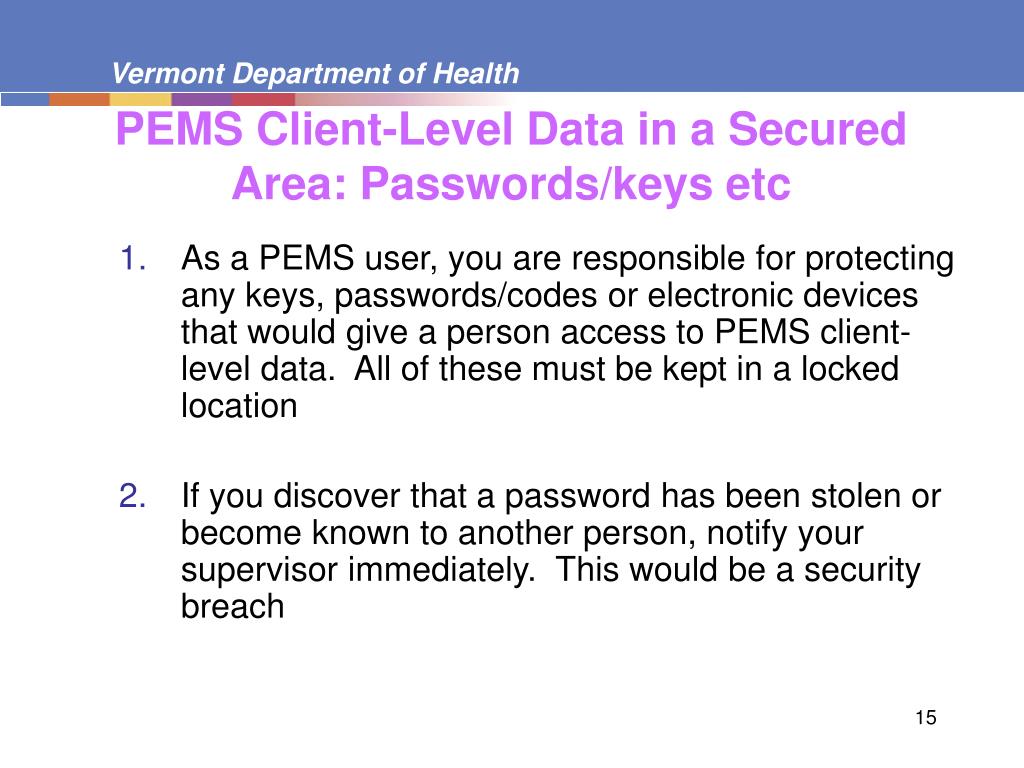
Task: Click text 'If you discover that a password'
Action: pyautogui.click(x=415, y=496)
